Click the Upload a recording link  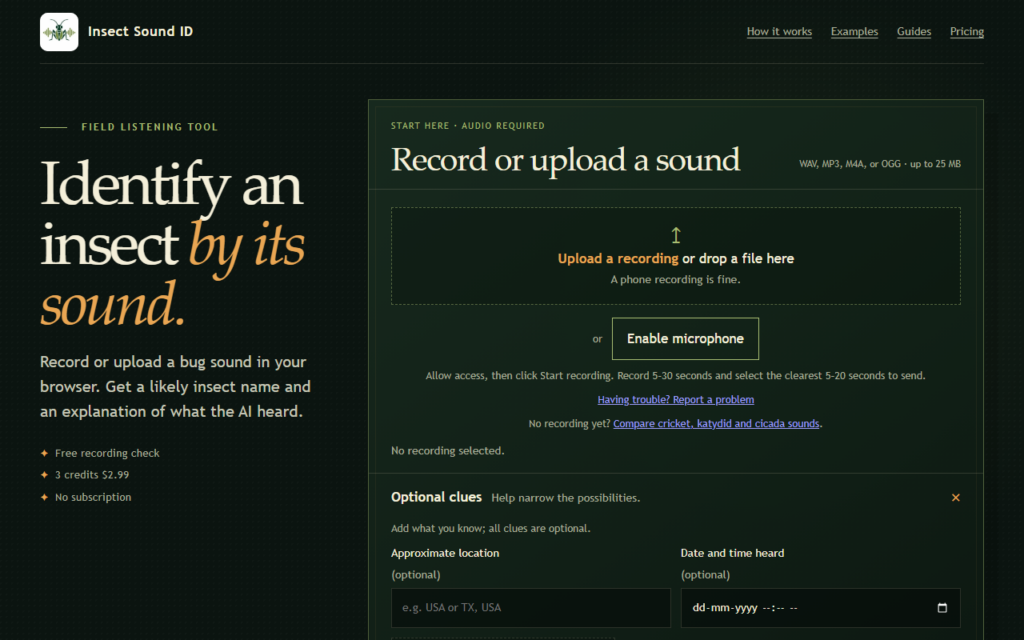[618, 259]
